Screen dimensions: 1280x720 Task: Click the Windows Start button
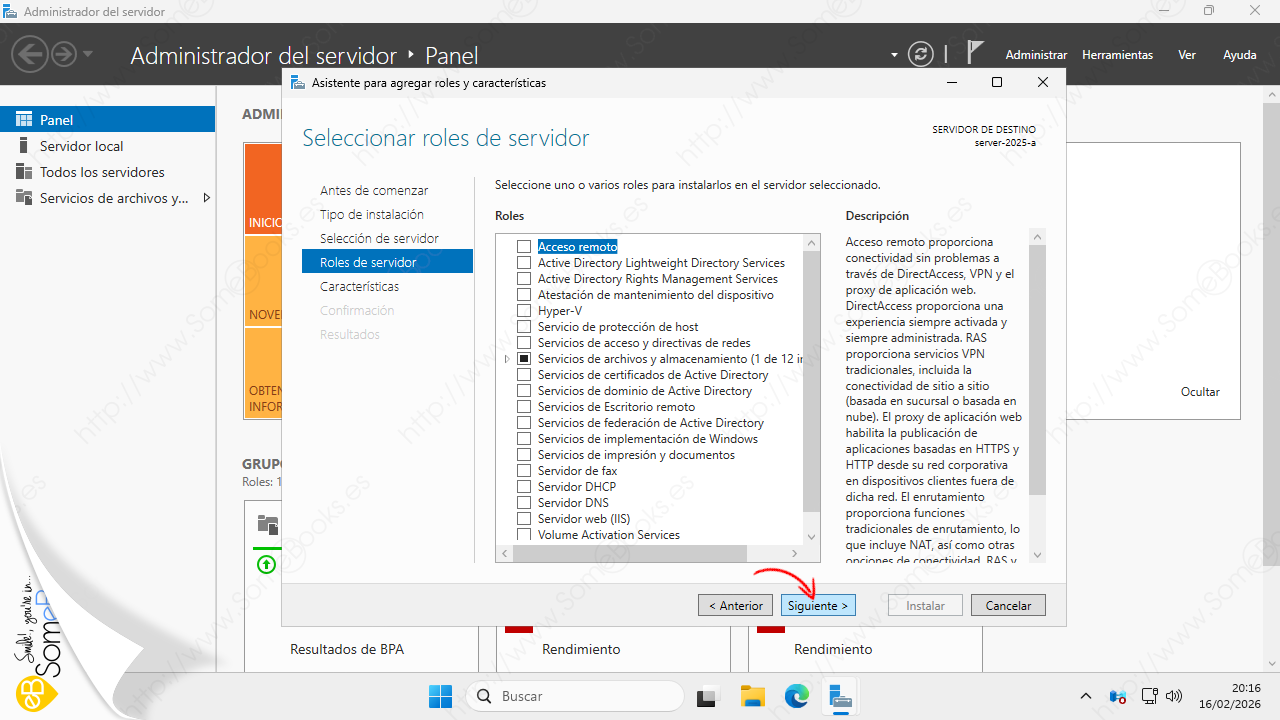440,696
